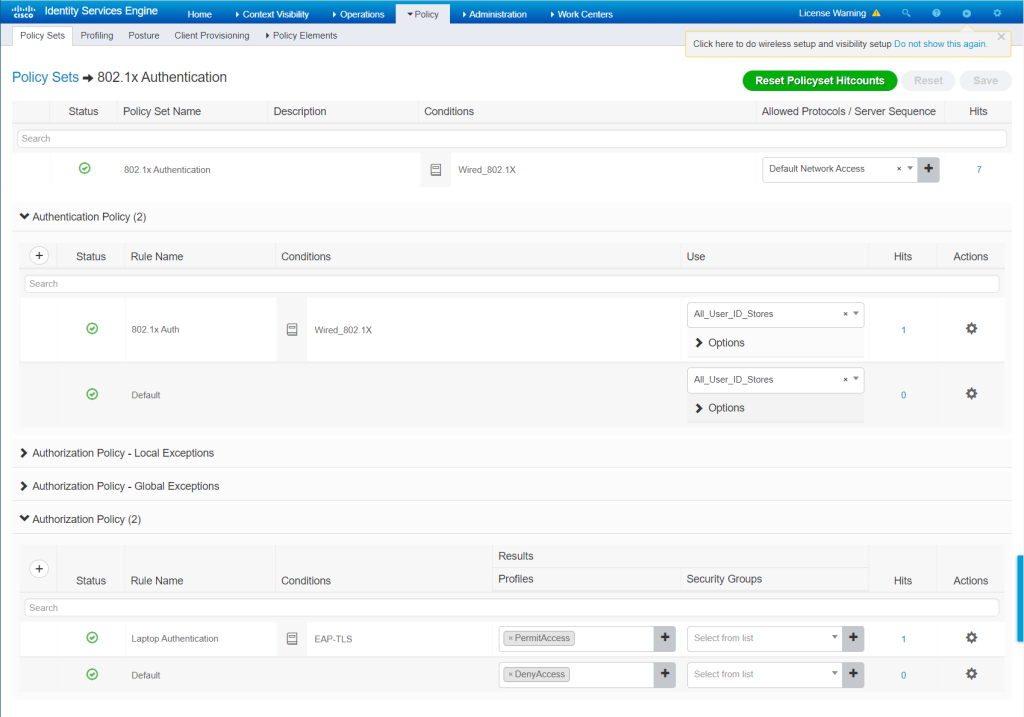Open the search magnifier icon in header
The image size is (1024, 717).
tap(906, 13)
